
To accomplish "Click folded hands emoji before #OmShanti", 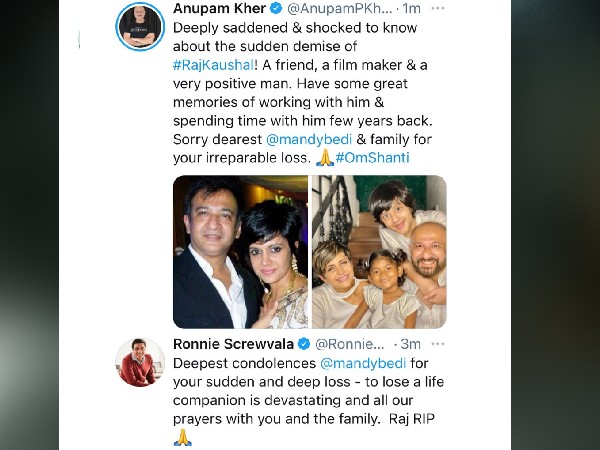I will click(x=325, y=157).
